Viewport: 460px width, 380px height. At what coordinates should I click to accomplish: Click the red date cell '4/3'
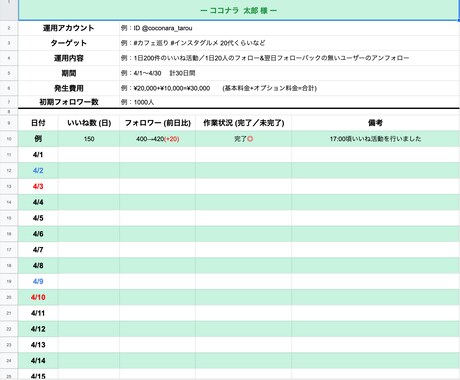point(38,186)
